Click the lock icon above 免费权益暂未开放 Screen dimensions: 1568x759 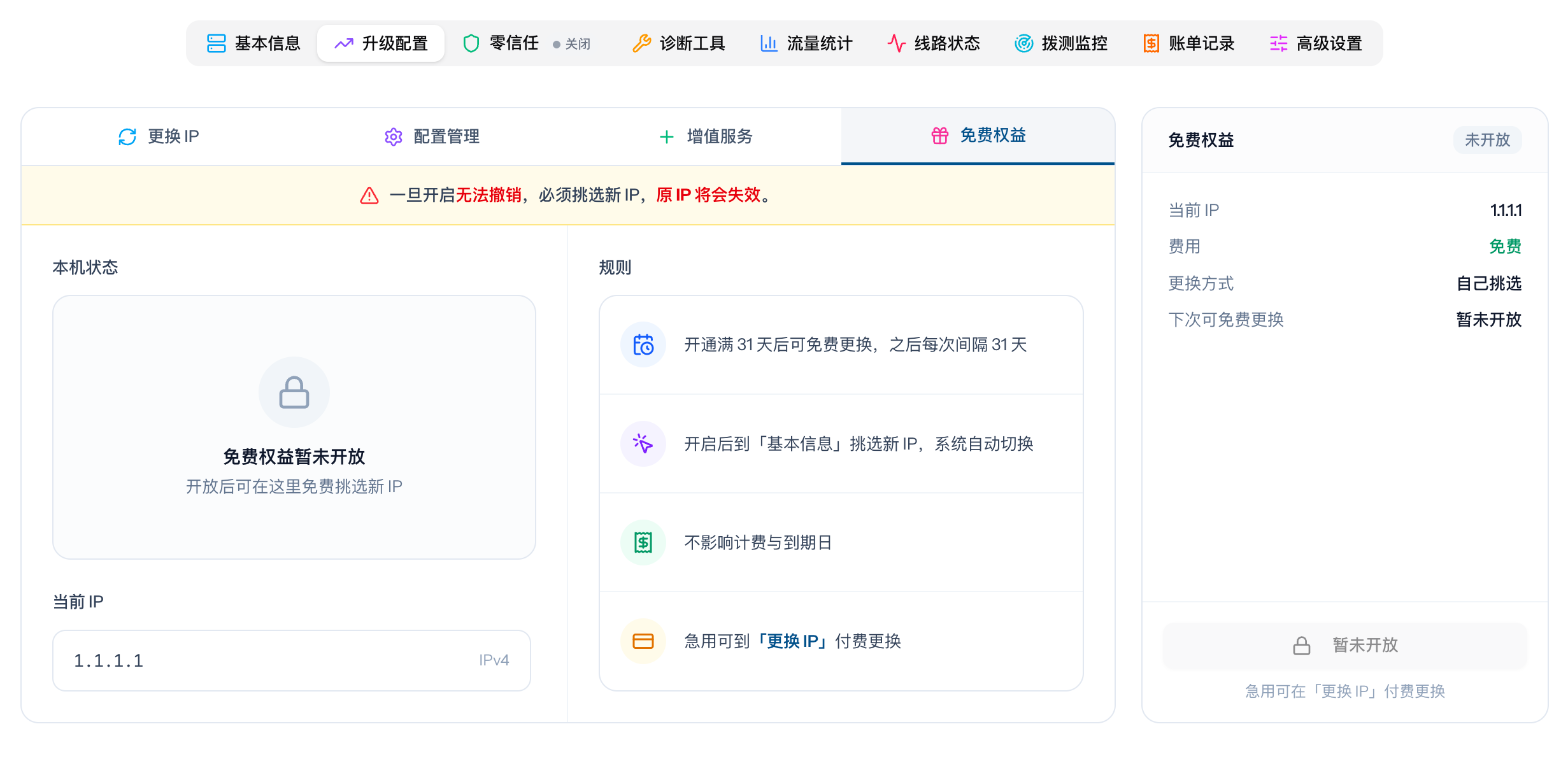coord(294,392)
